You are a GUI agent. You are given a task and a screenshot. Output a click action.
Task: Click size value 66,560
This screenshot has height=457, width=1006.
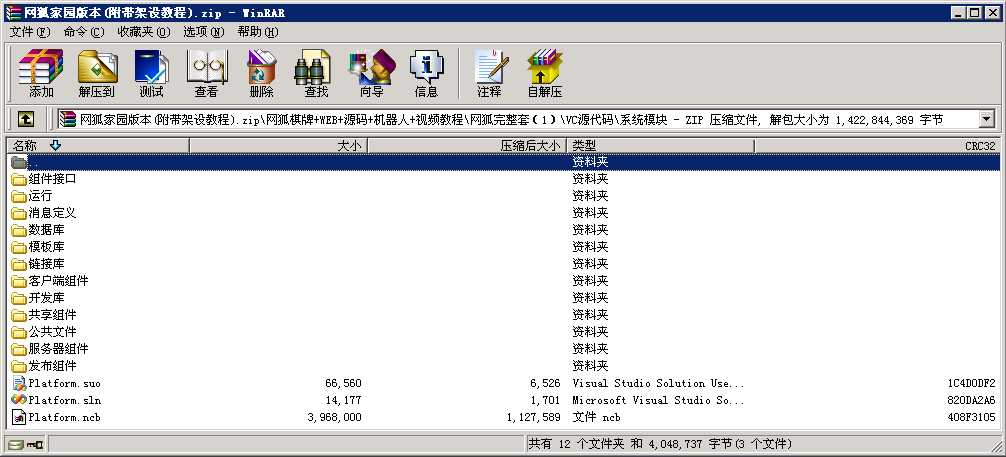tap(343, 383)
